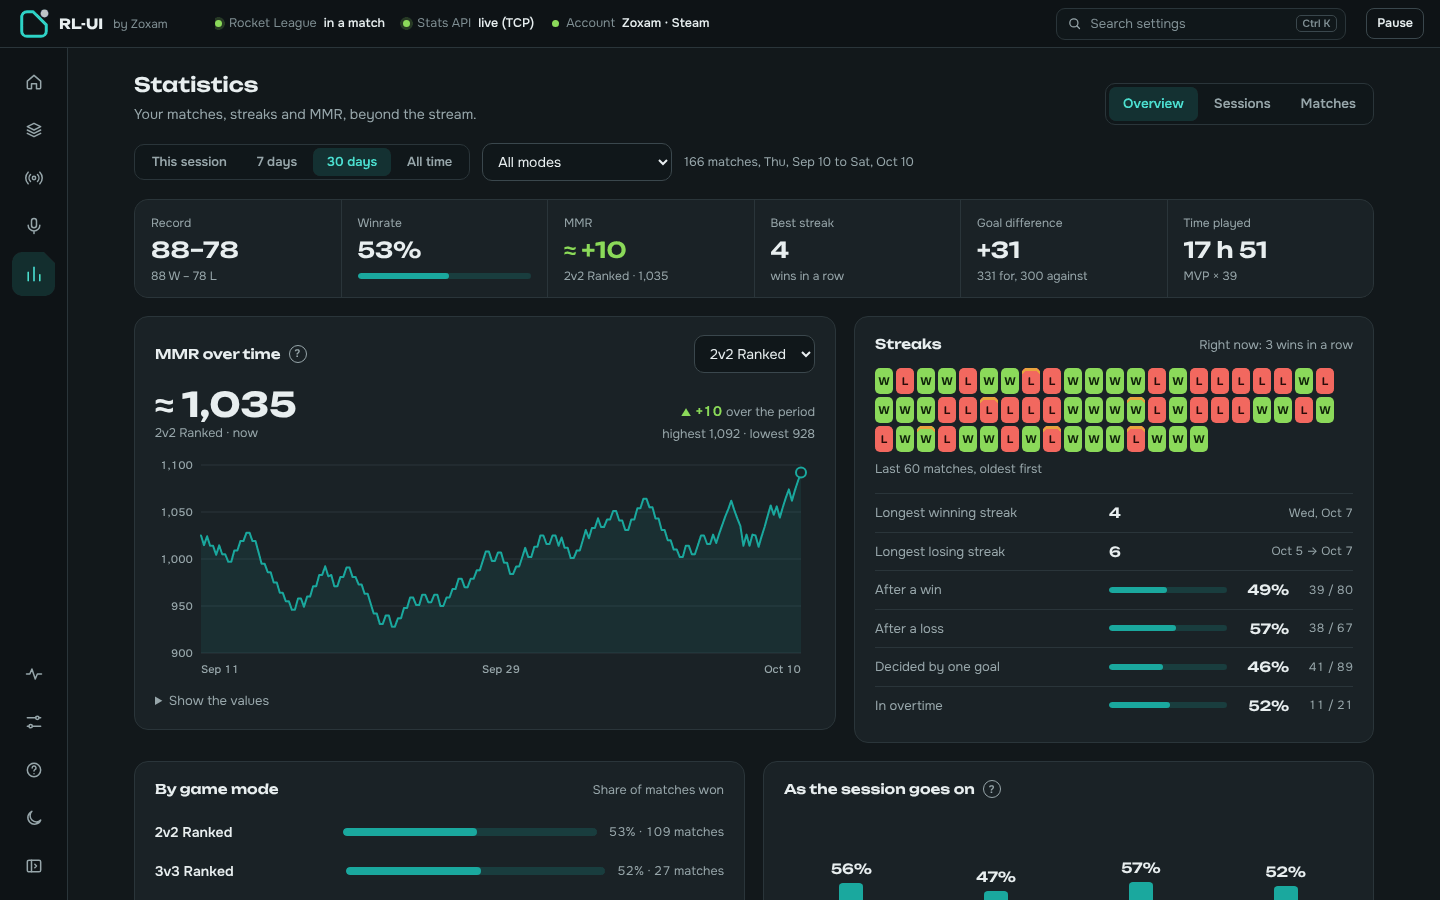Open the help tooltip beside As the session goes on

[992, 789]
